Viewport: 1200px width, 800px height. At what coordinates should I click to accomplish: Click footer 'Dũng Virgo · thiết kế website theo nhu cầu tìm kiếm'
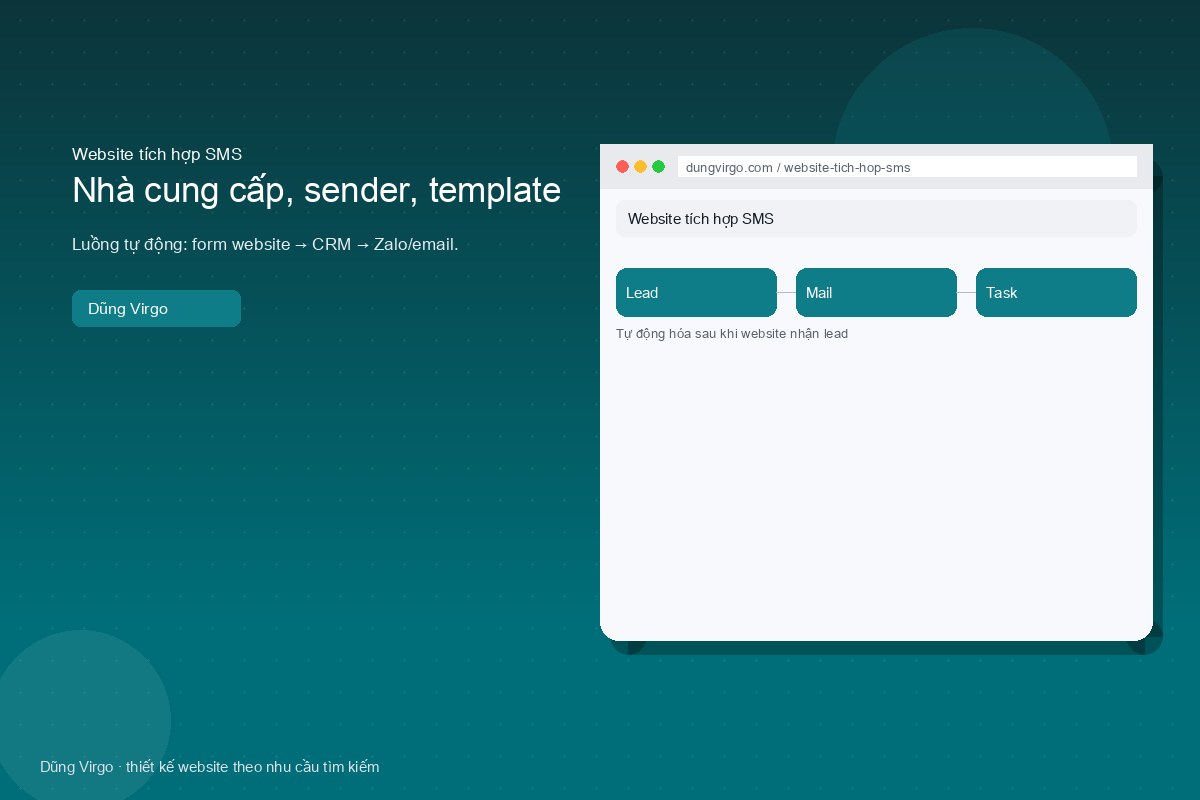point(210,767)
